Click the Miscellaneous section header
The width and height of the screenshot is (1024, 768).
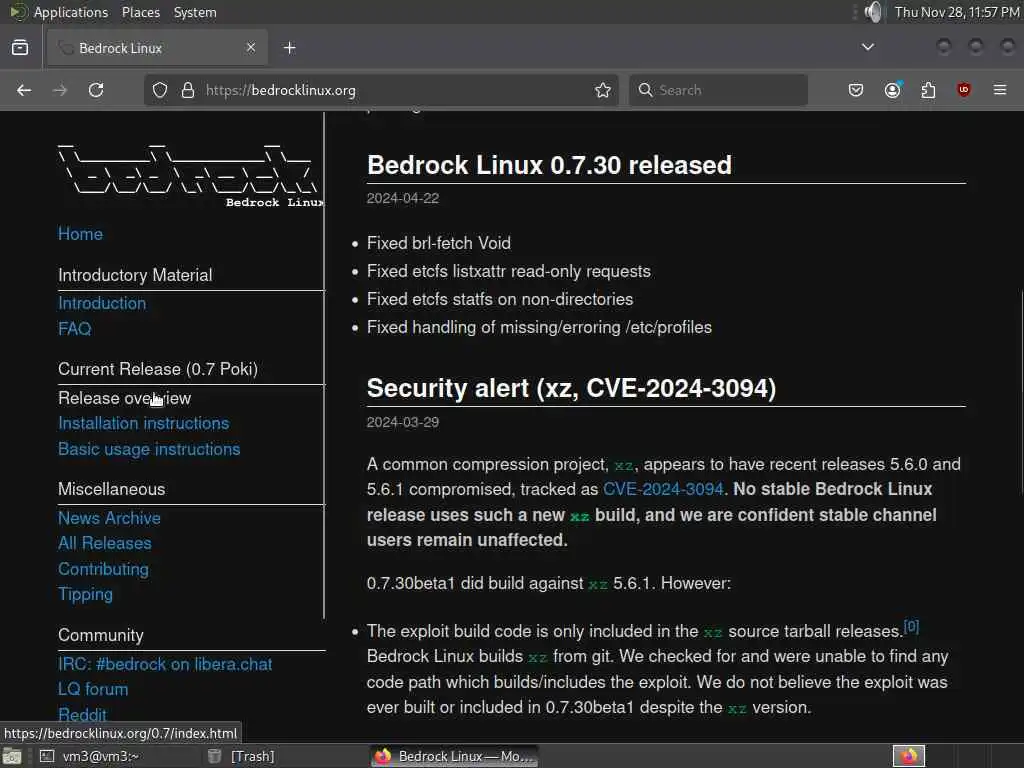(x=112, y=489)
